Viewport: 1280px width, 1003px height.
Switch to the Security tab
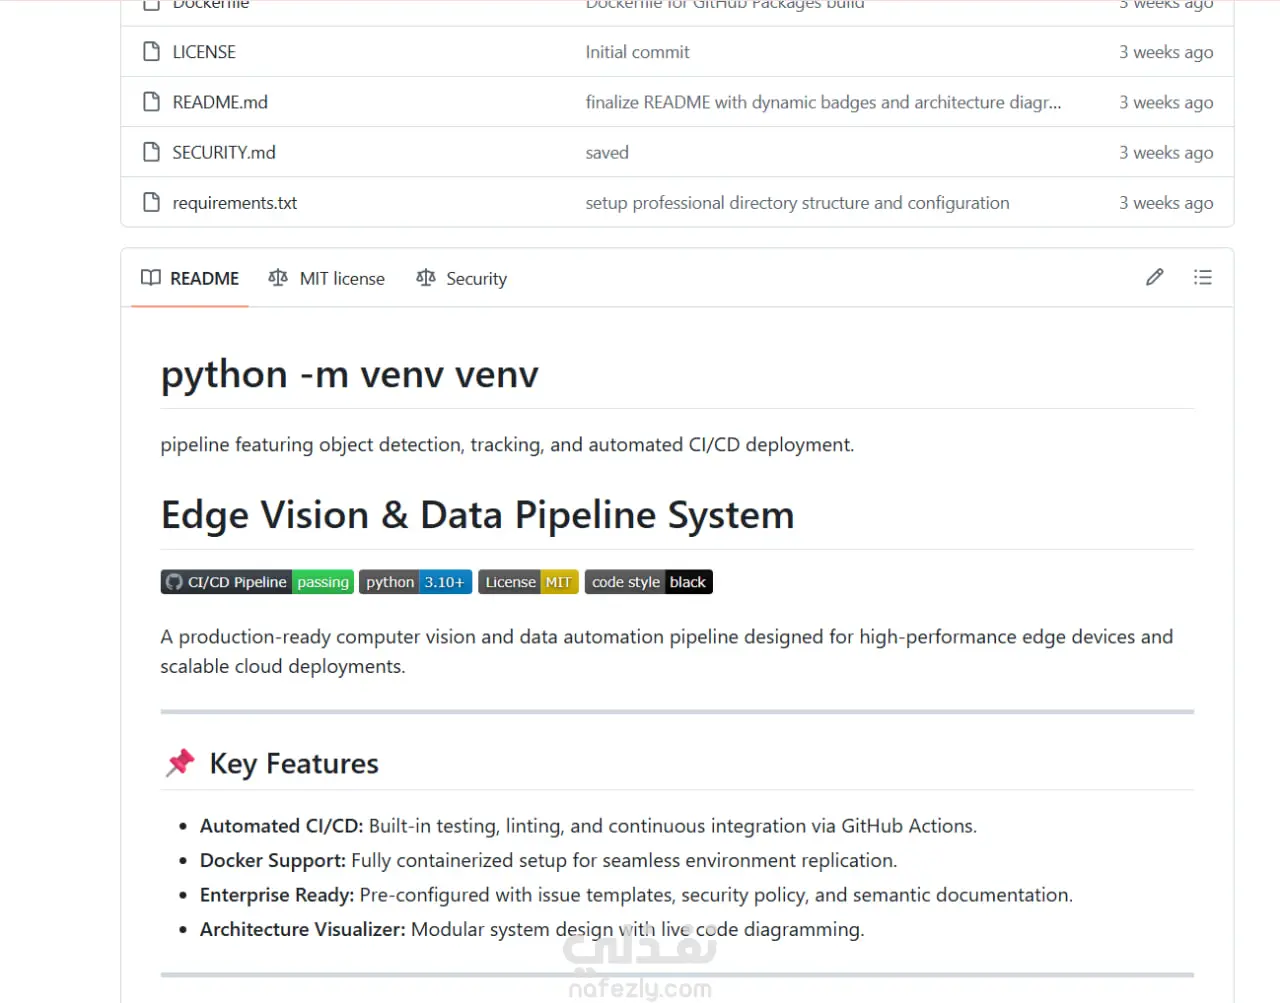tap(461, 278)
